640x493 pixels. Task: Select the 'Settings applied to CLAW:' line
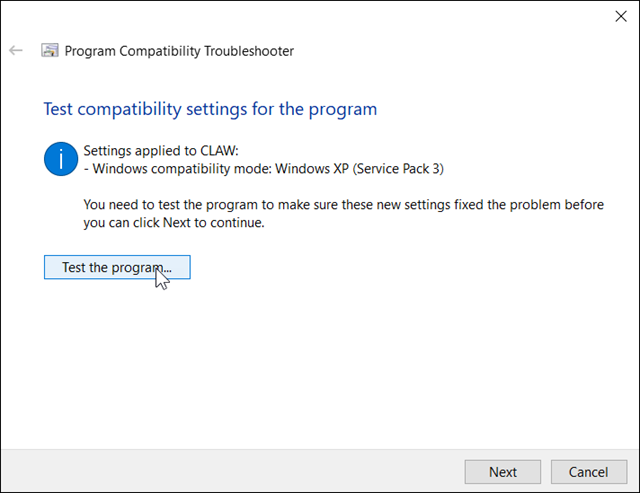(161, 151)
